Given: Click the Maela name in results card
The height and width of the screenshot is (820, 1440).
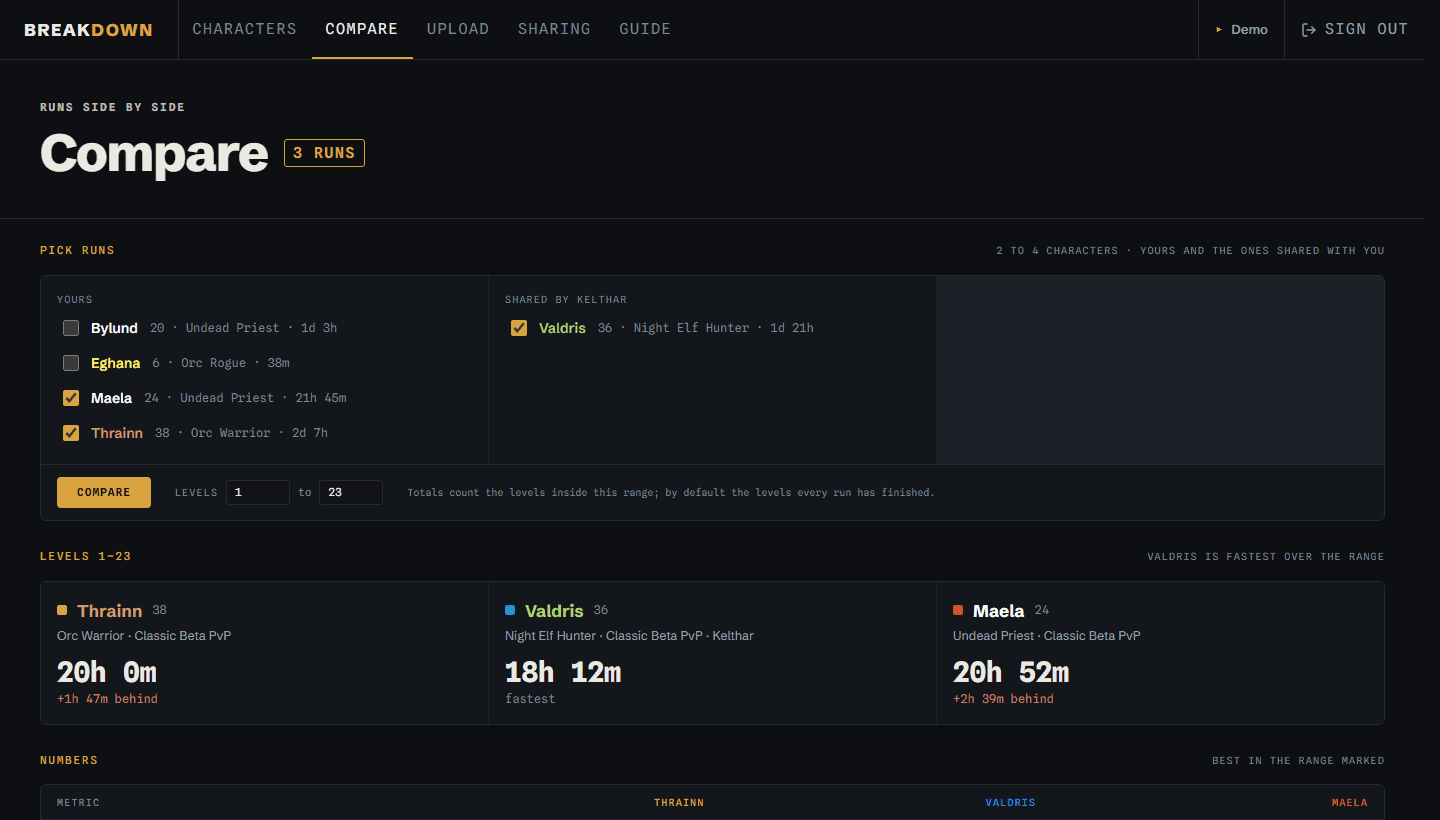Looking at the screenshot, I should pos(998,611).
